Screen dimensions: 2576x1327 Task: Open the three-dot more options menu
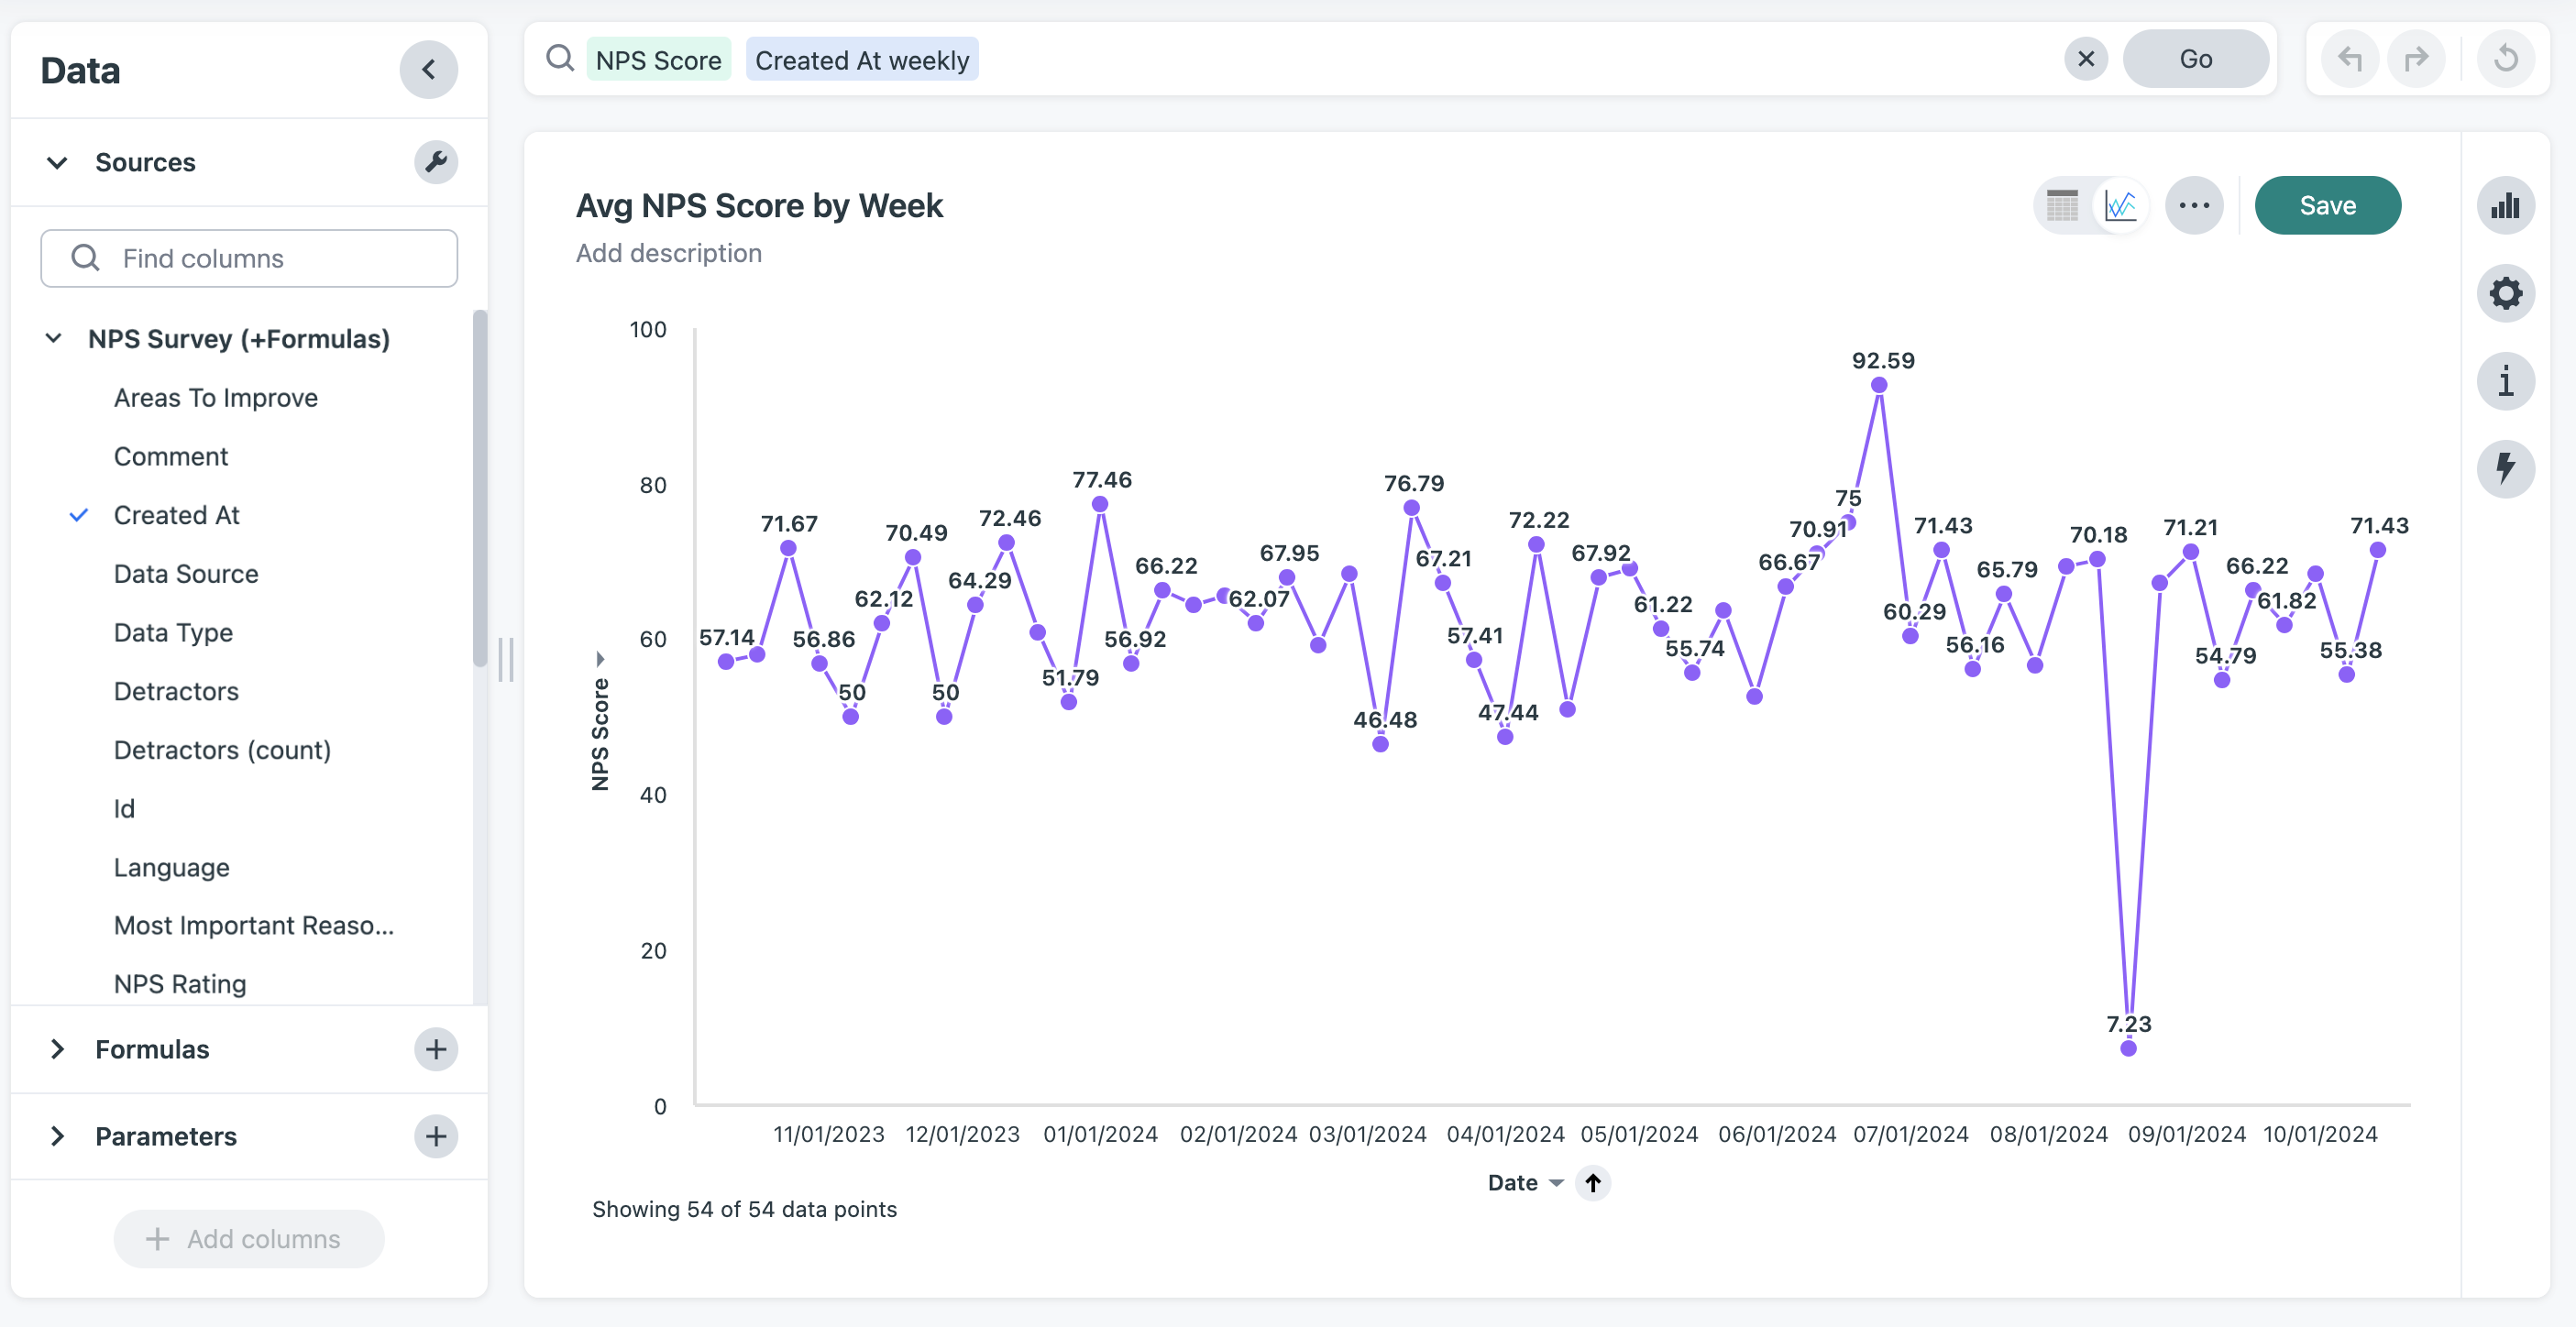click(x=2194, y=206)
